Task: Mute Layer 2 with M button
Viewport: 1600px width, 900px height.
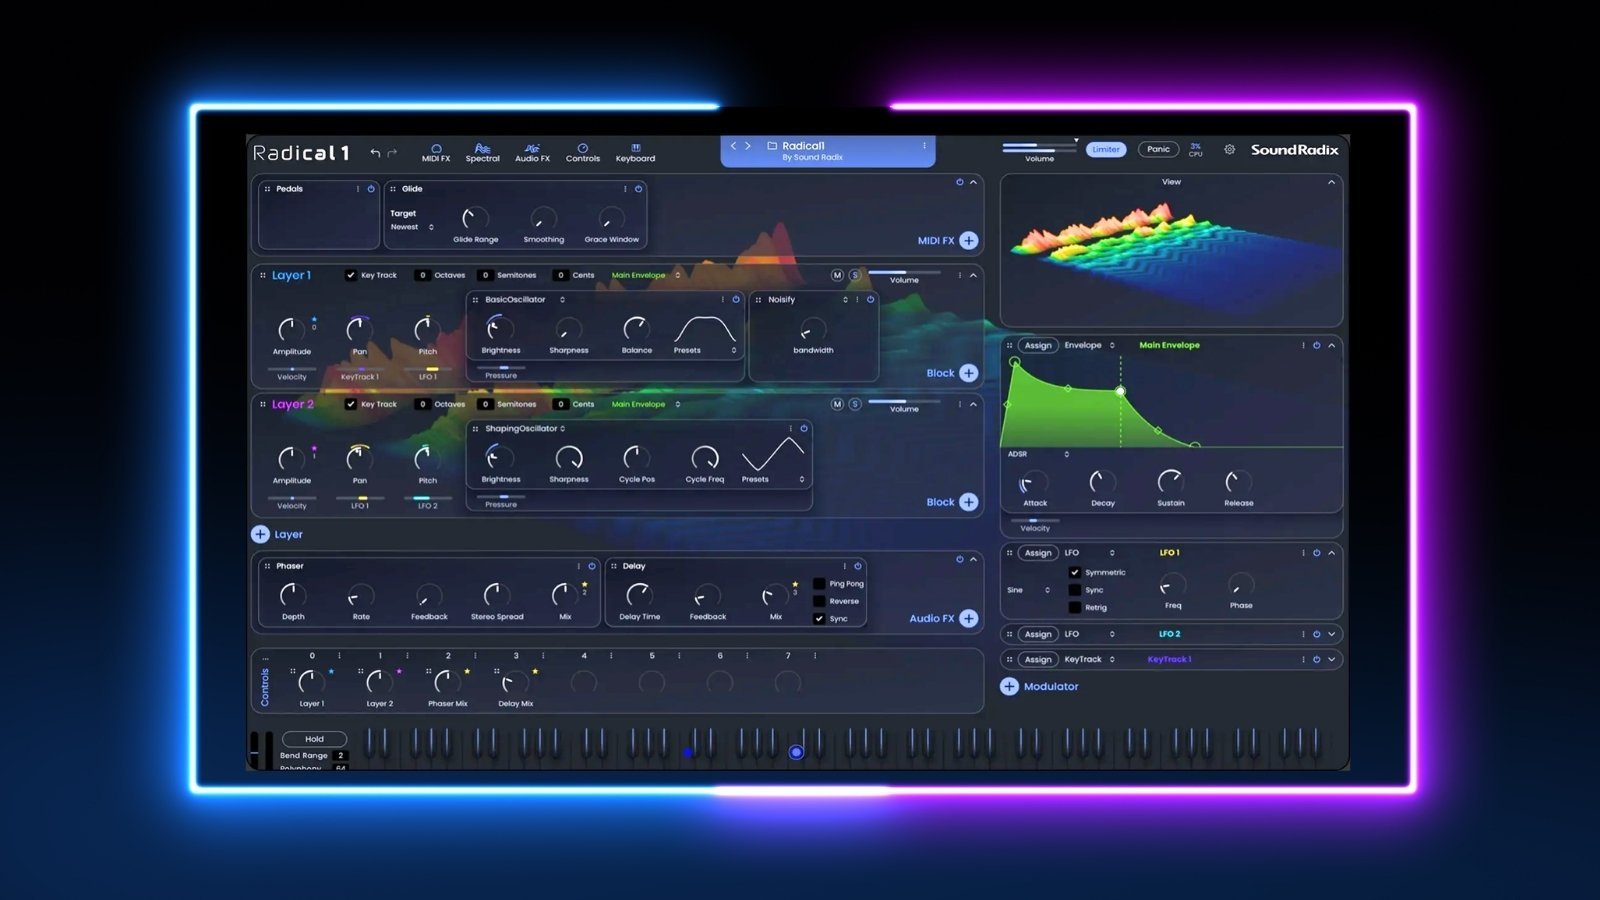Action: point(837,404)
